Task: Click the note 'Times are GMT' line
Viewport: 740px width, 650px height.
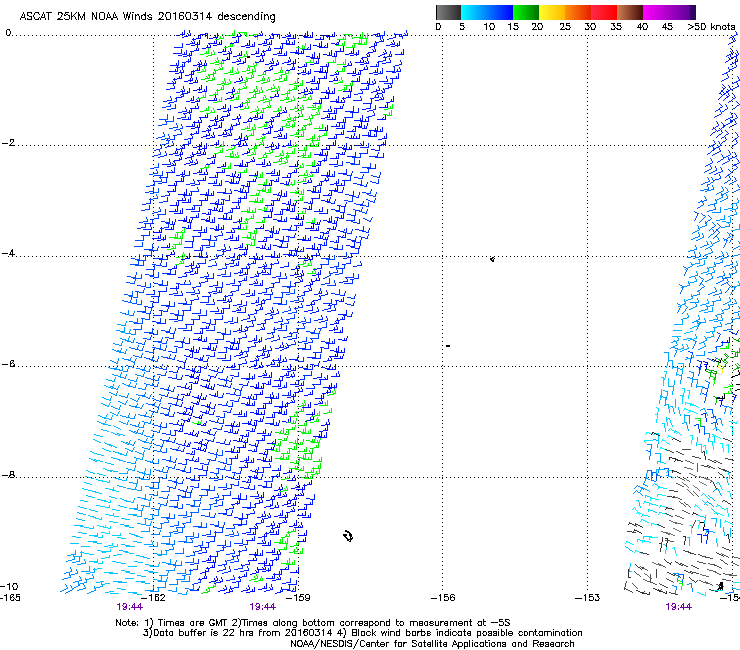Action: click(x=313, y=623)
